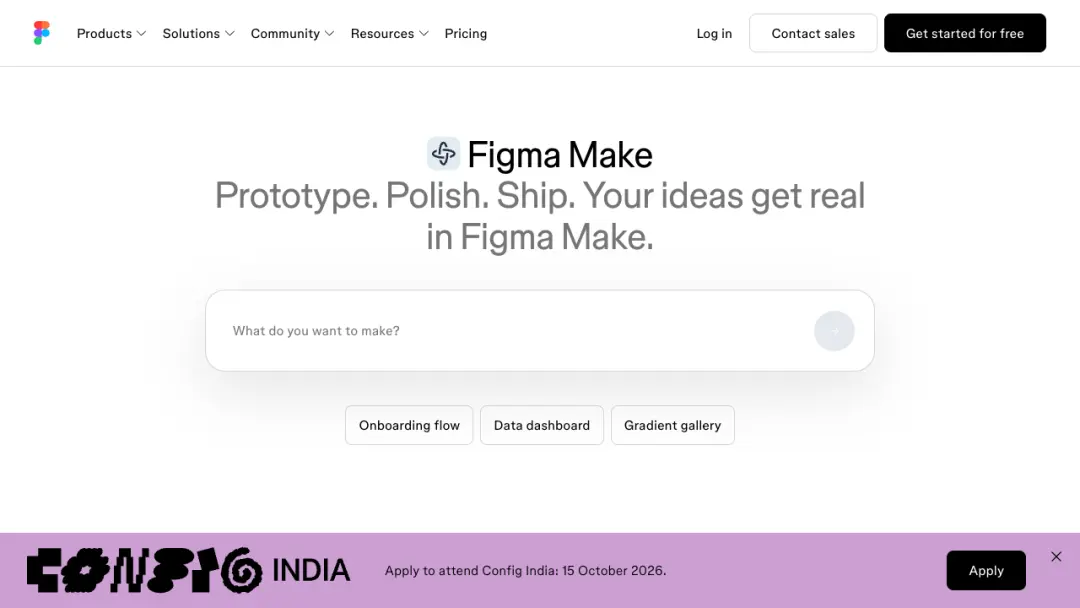Image resolution: width=1080 pixels, height=608 pixels.
Task: Click Contact sales button
Action: coord(813,33)
